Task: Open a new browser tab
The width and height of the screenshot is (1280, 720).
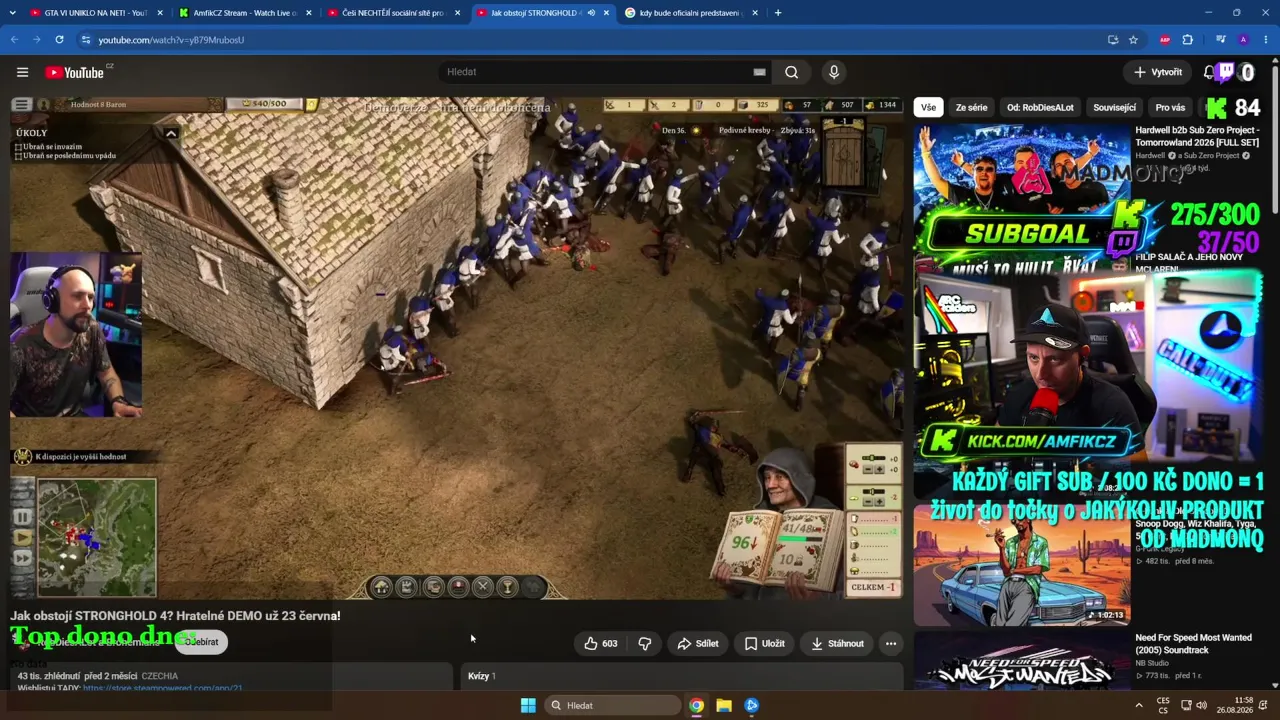Action: point(778,13)
